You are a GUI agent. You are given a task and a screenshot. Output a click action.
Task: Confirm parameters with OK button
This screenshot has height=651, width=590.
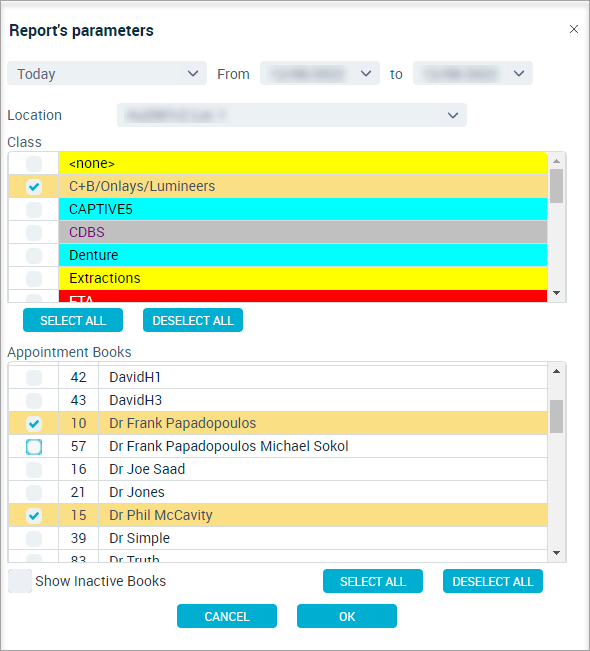click(x=347, y=616)
